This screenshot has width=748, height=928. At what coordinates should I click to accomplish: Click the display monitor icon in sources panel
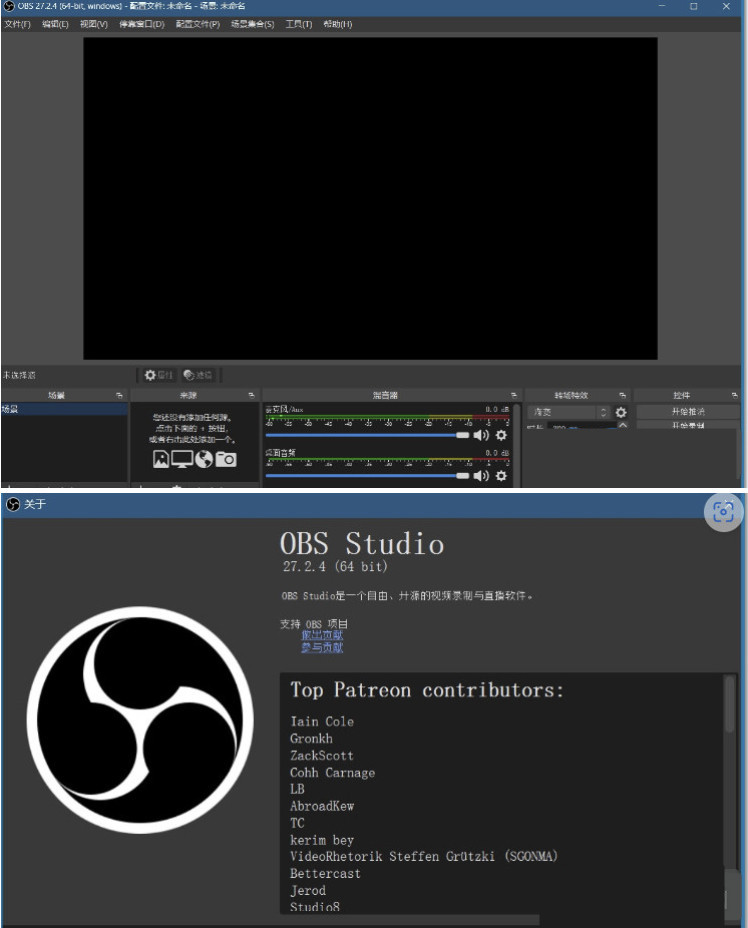182,459
